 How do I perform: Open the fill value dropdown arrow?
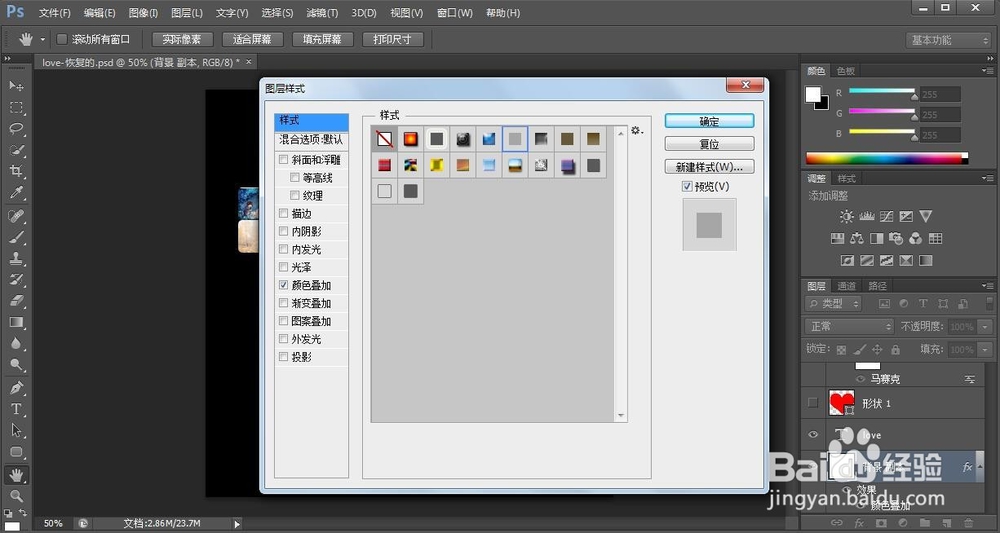coord(985,349)
